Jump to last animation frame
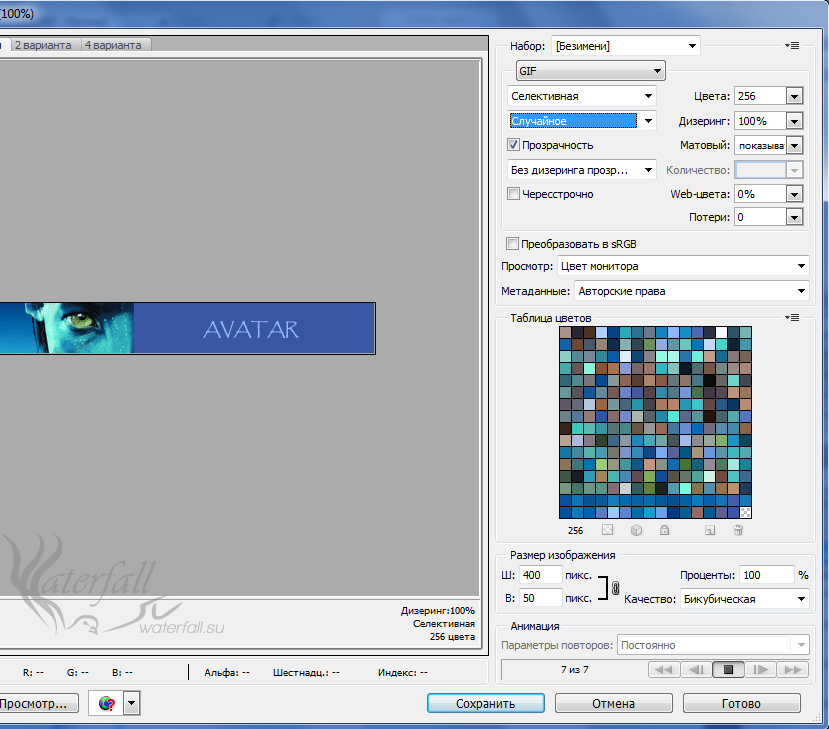Viewport: 829px width, 729px height. [793, 670]
